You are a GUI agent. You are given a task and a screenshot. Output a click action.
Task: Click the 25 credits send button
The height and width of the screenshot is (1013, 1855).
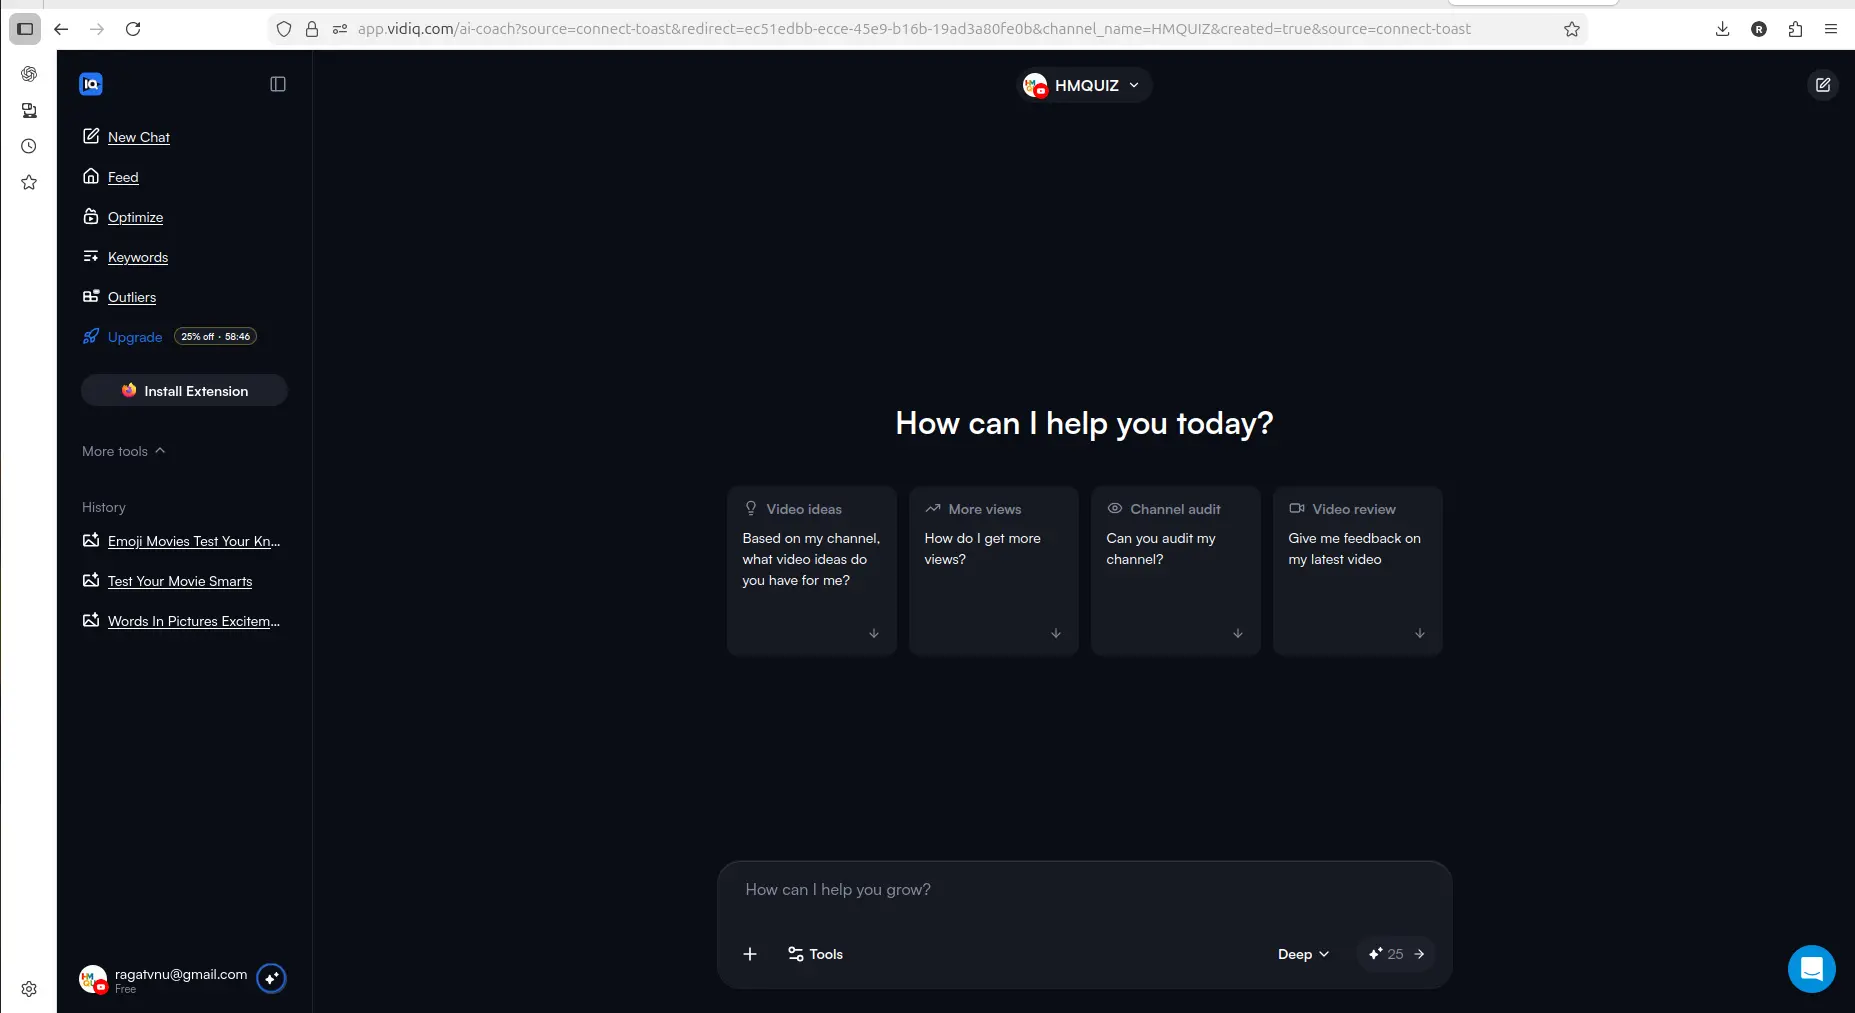tap(1396, 954)
